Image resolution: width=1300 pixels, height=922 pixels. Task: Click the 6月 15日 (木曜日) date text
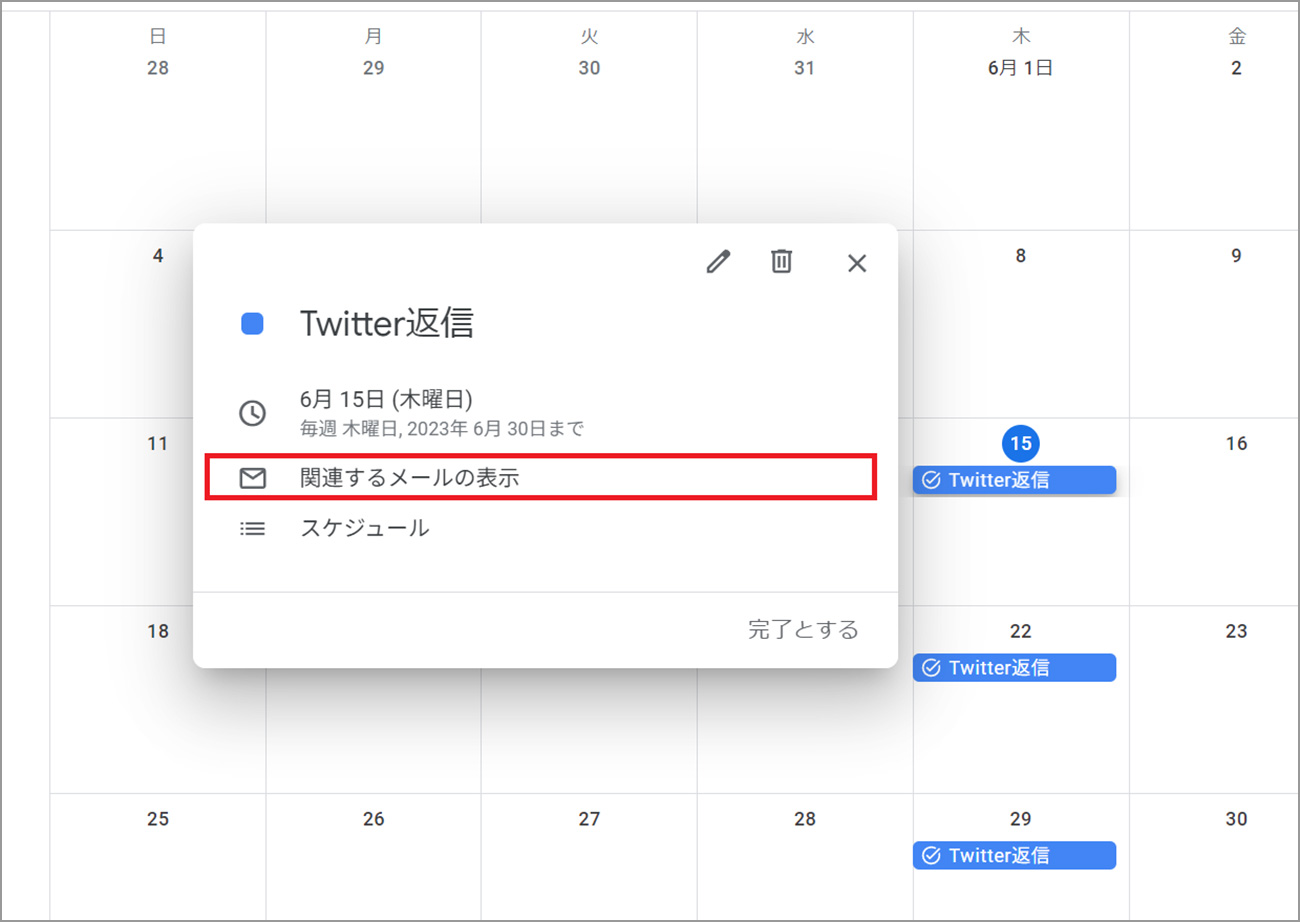(386, 399)
